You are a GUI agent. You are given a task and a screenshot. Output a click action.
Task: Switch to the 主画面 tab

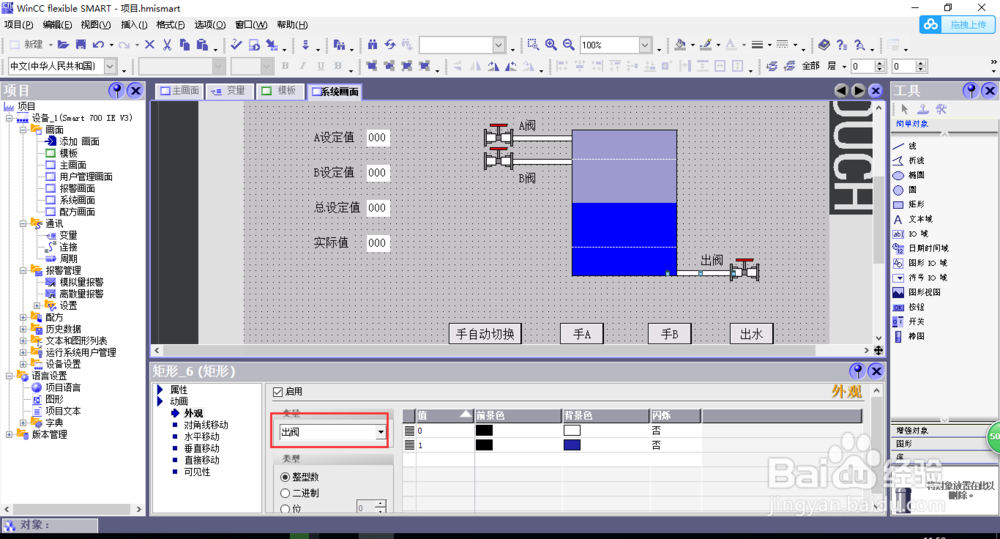pos(179,91)
